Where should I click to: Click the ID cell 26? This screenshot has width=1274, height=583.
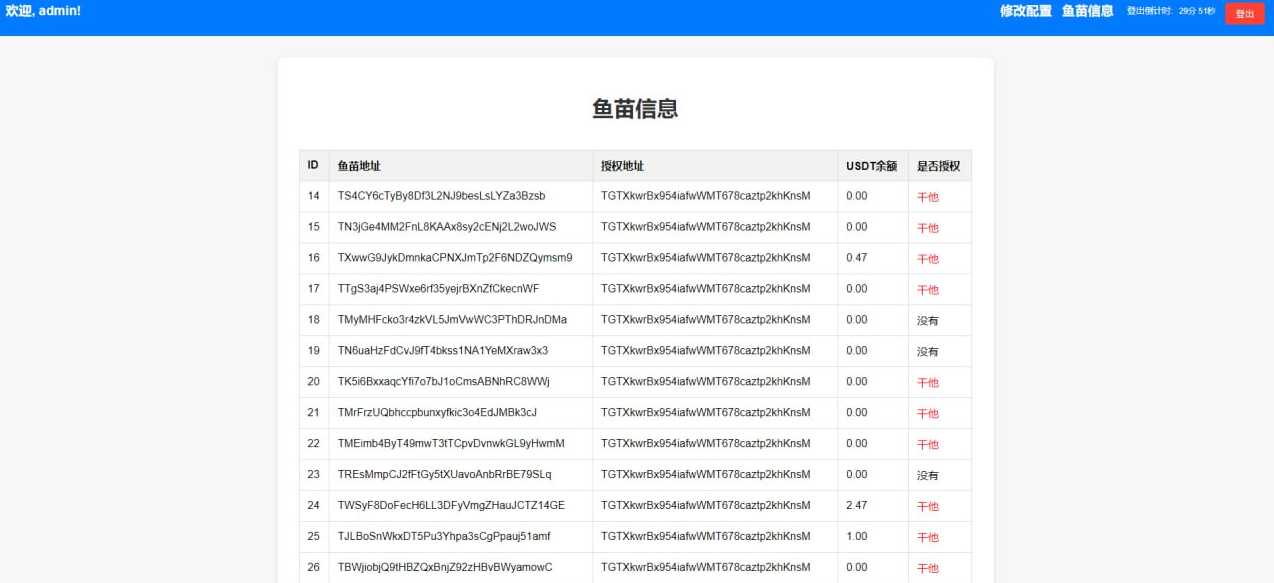click(314, 568)
